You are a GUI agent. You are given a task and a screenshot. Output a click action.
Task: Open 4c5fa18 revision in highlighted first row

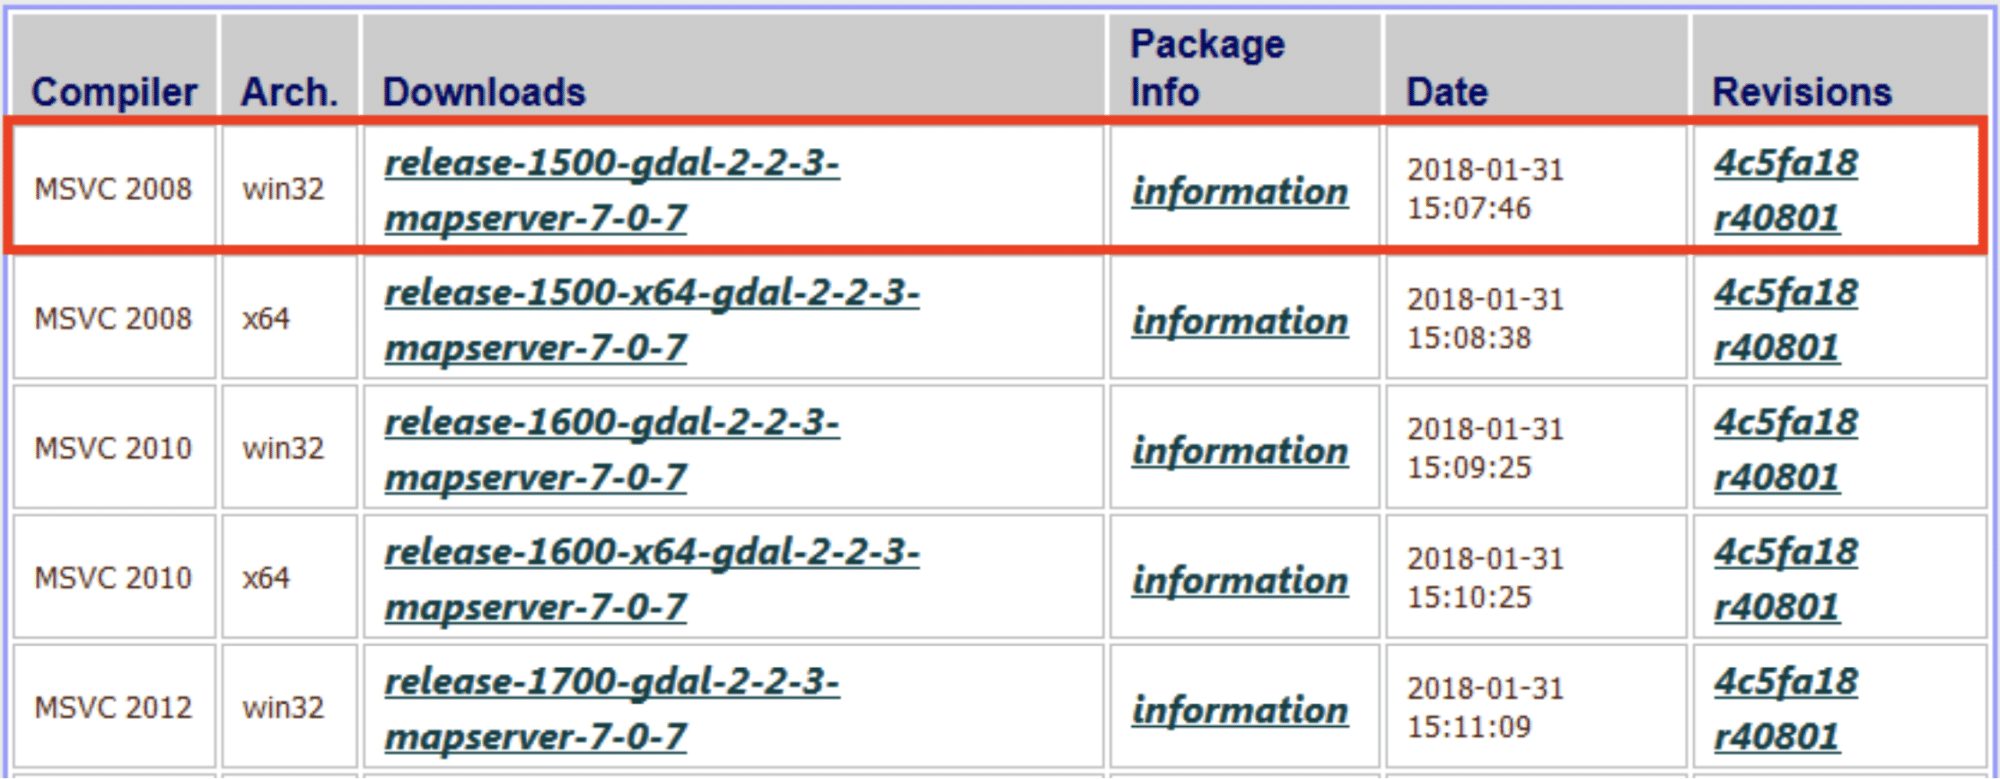click(1786, 163)
